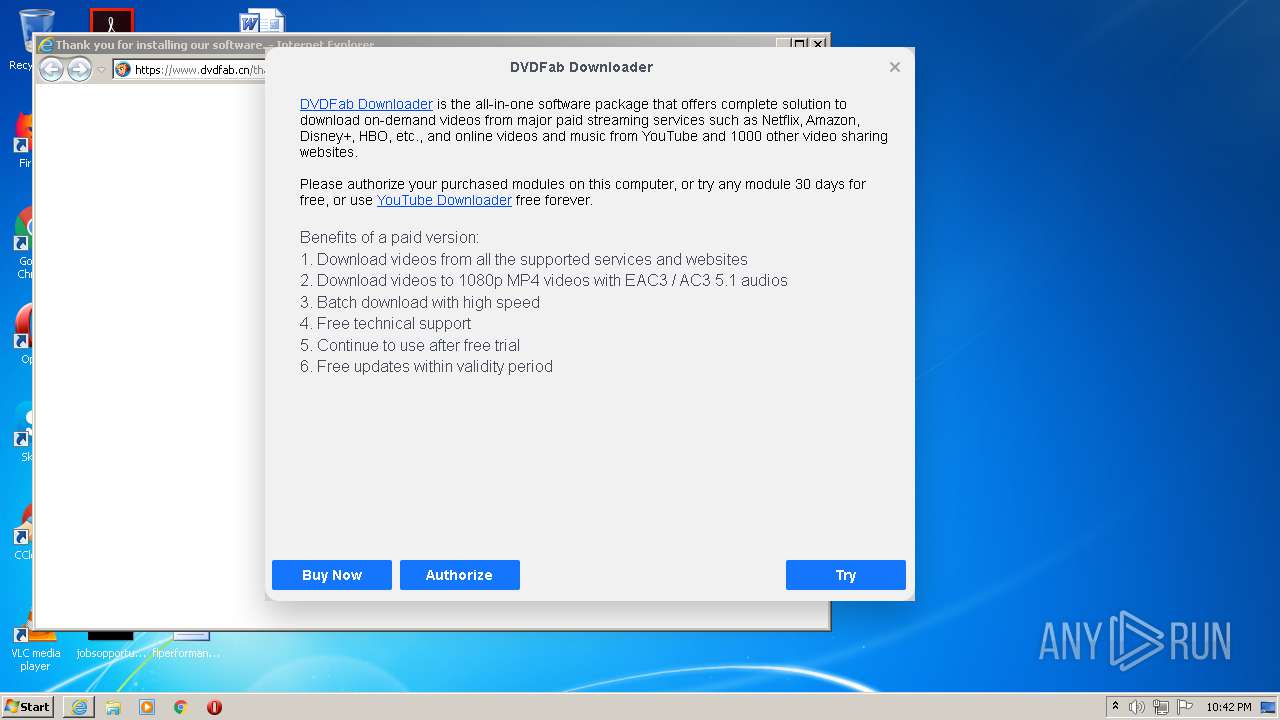Viewport: 1280px width, 720px height.
Task: Select the Word document desktop icon
Action: pos(262,21)
